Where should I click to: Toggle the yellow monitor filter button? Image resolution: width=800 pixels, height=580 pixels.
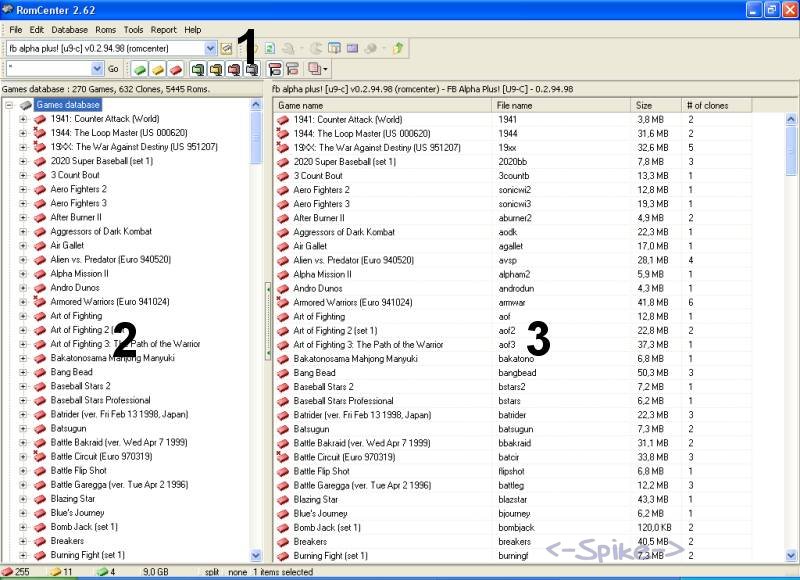pos(216,69)
